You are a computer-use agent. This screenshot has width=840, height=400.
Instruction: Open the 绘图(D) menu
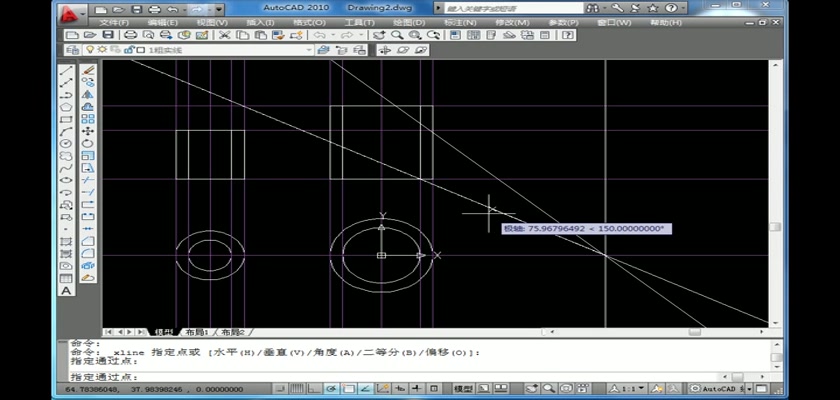tap(410, 22)
